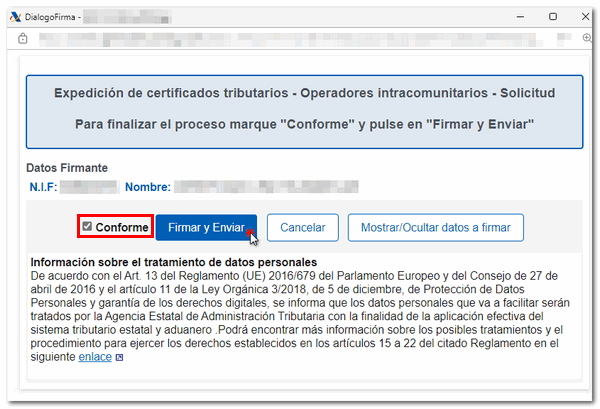Toggle Mostrar/Ocultar datos a firmar

click(436, 228)
